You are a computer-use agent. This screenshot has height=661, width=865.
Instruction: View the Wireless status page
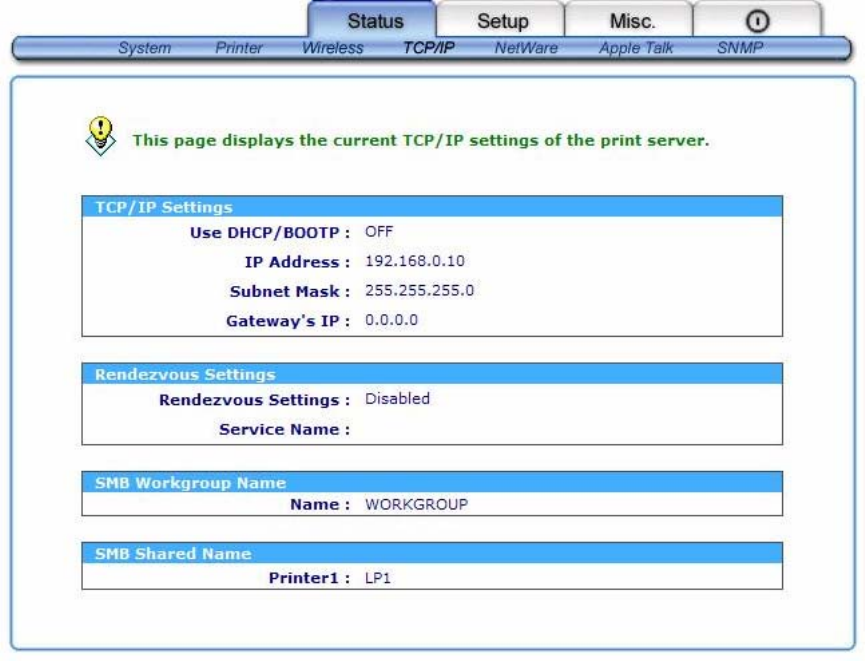coord(333,48)
